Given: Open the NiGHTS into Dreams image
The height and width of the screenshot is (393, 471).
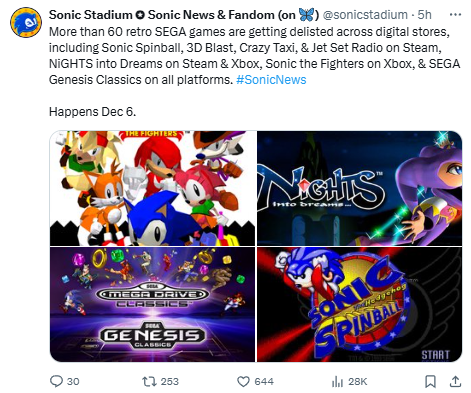Looking at the screenshot, I should point(359,188).
